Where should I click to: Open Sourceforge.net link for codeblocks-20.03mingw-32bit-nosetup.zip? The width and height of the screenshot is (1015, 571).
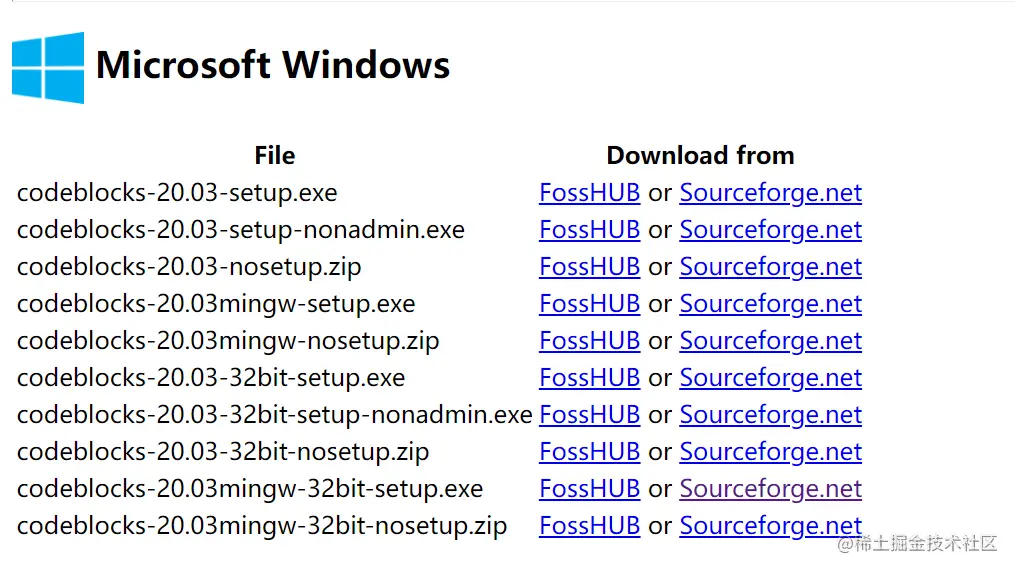770,525
